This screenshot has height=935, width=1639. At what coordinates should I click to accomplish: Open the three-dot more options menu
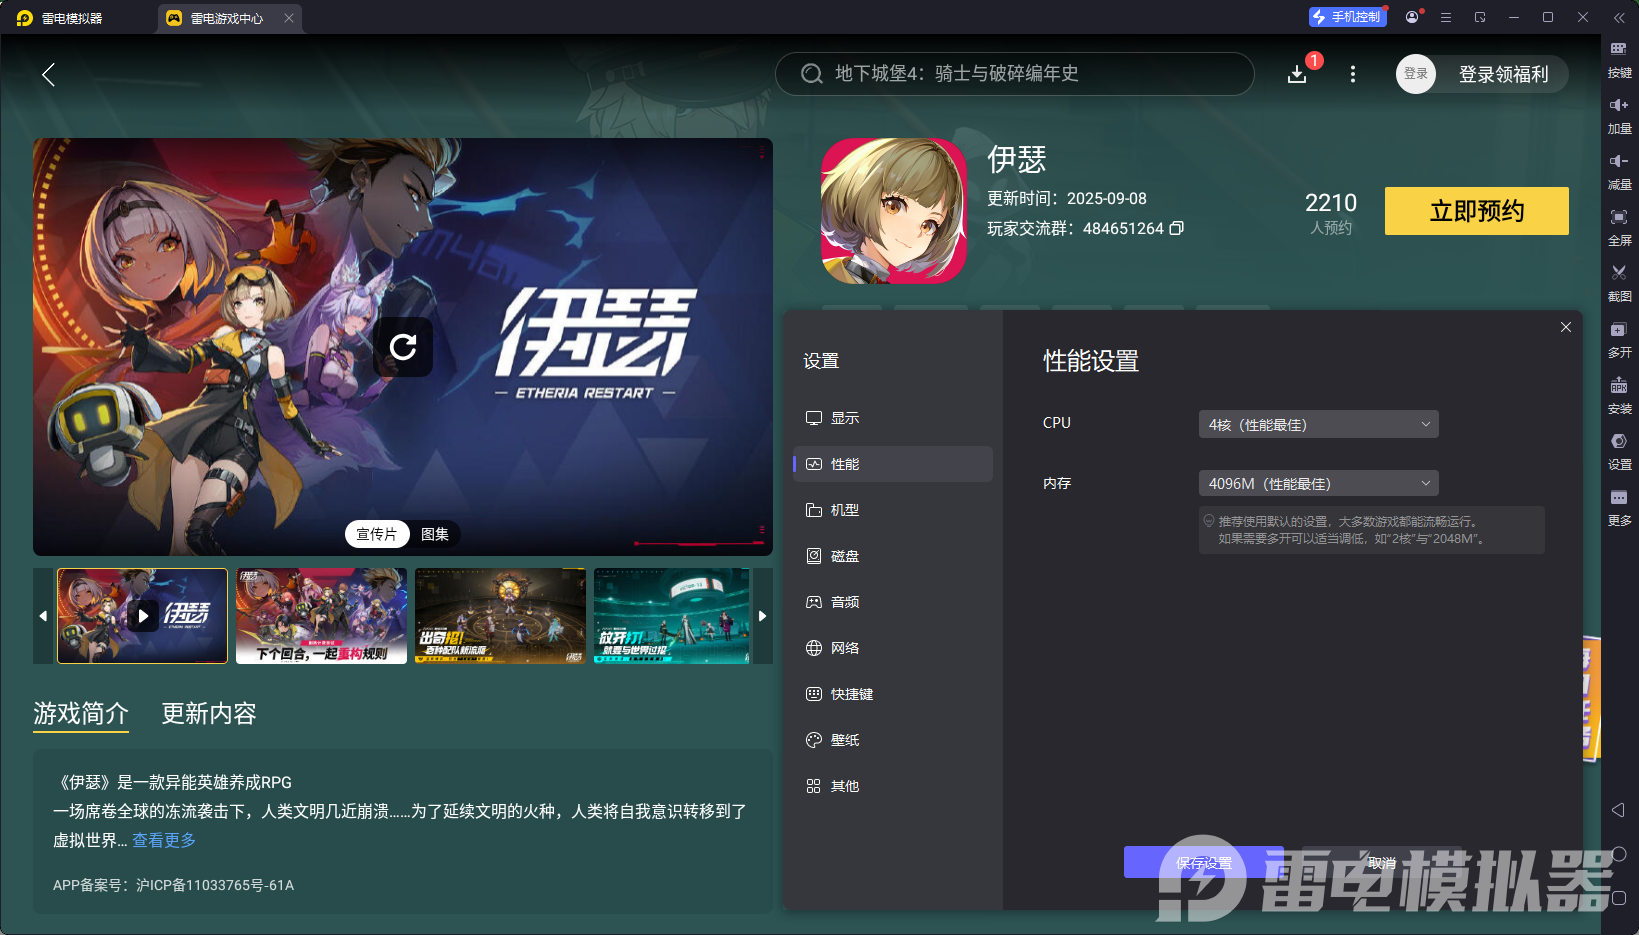click(1353, 74)
